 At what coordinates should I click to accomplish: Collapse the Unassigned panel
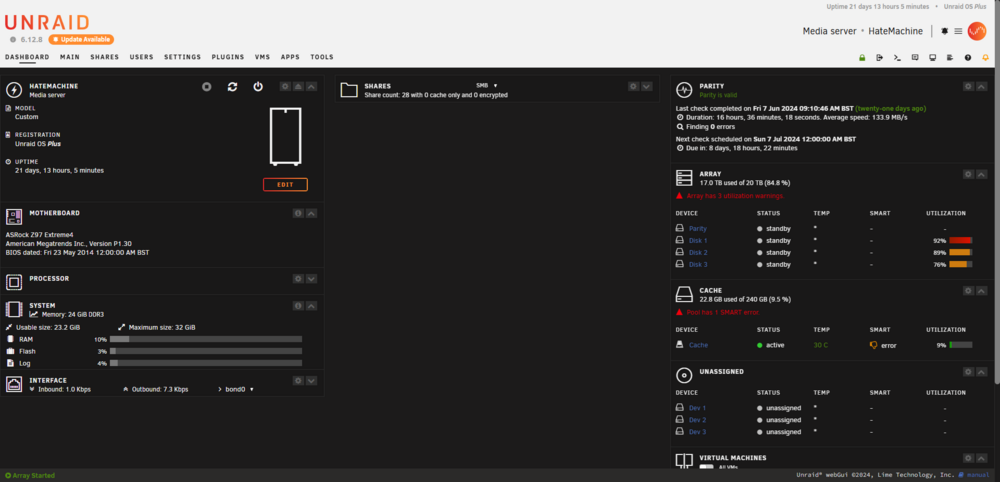[982, 372]
